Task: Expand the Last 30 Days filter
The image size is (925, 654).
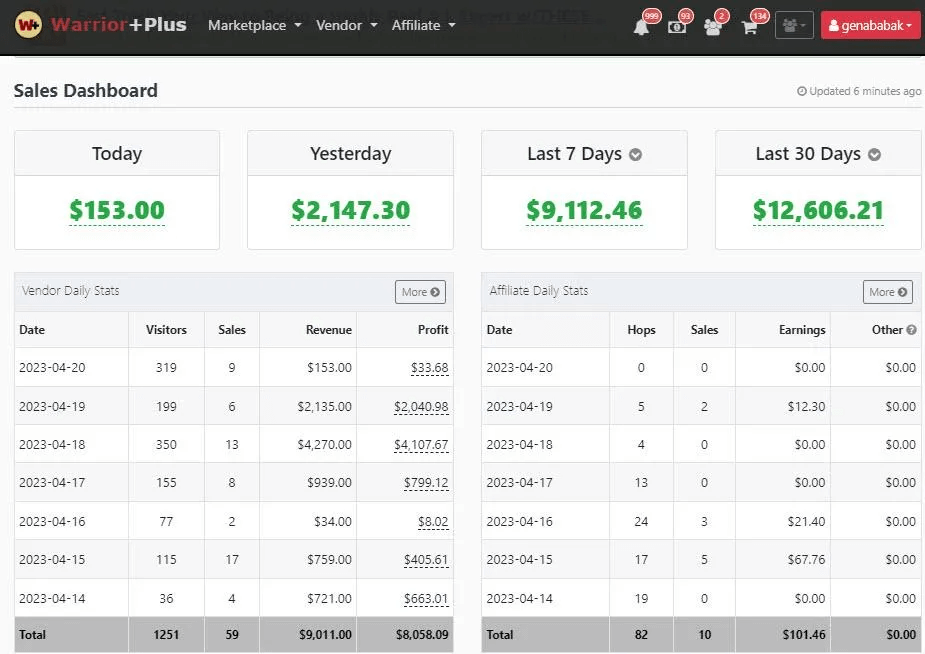Action: click(874, 153)
